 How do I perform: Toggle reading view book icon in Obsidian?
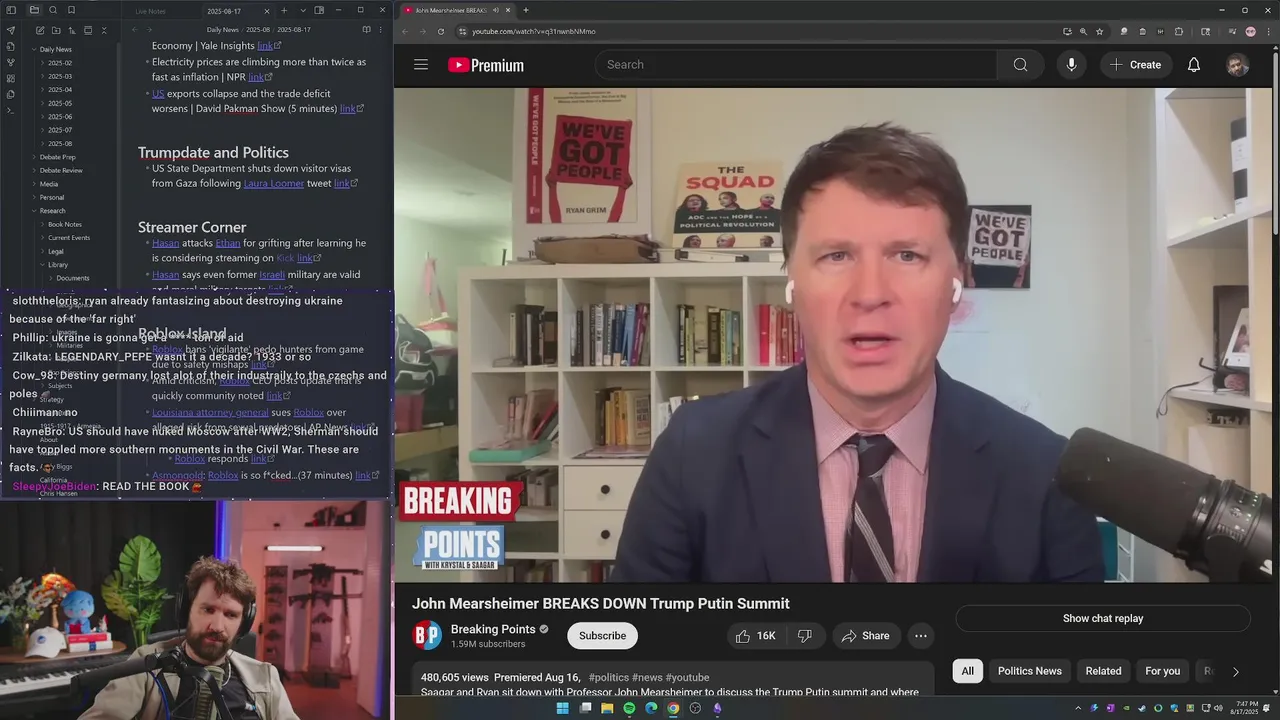[366, 30]
